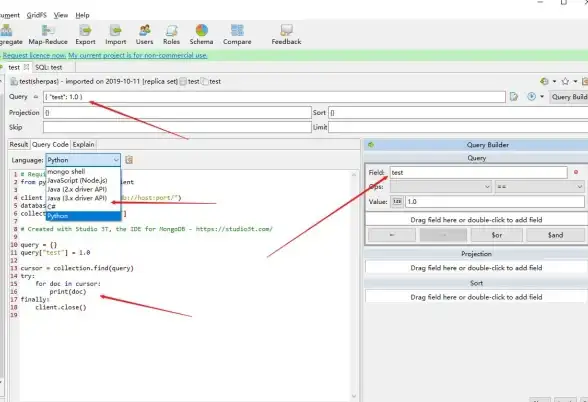
Task: Click the Request licence now link
Action: pyautogui.click(x=34, y=56)
